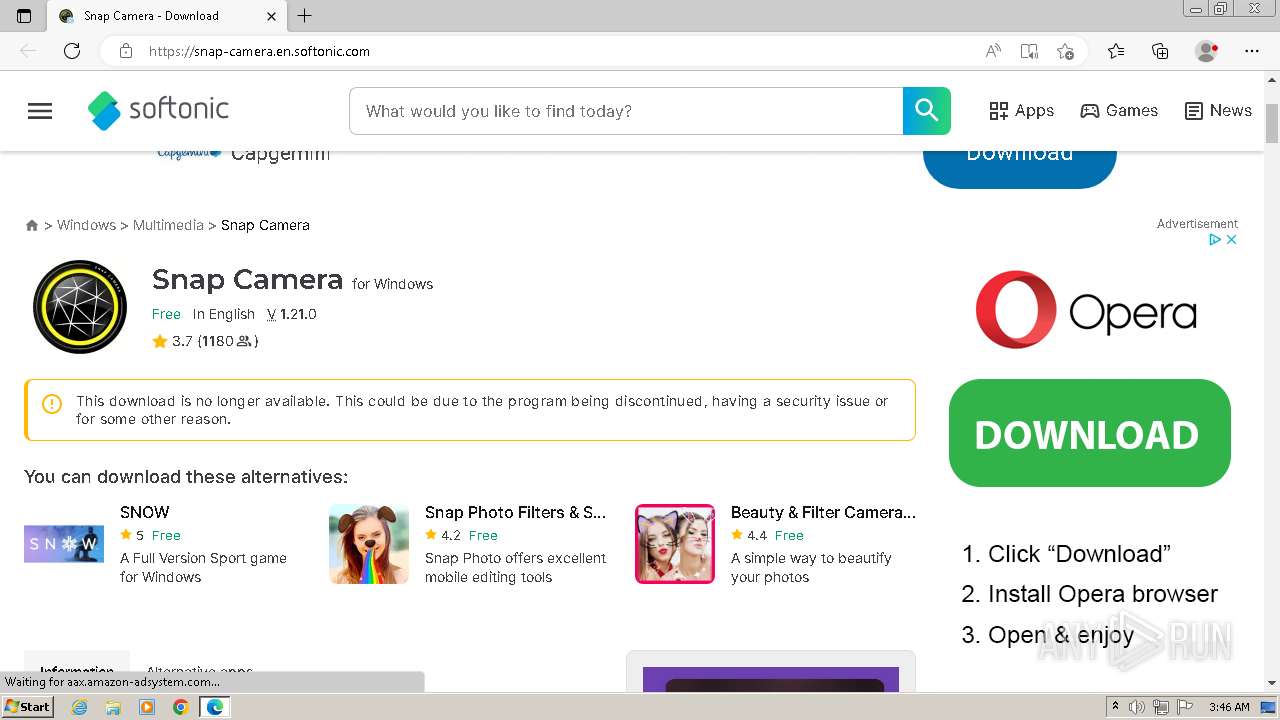View site information lock icon
This screenshot has width=1280, height=720.
126,51
